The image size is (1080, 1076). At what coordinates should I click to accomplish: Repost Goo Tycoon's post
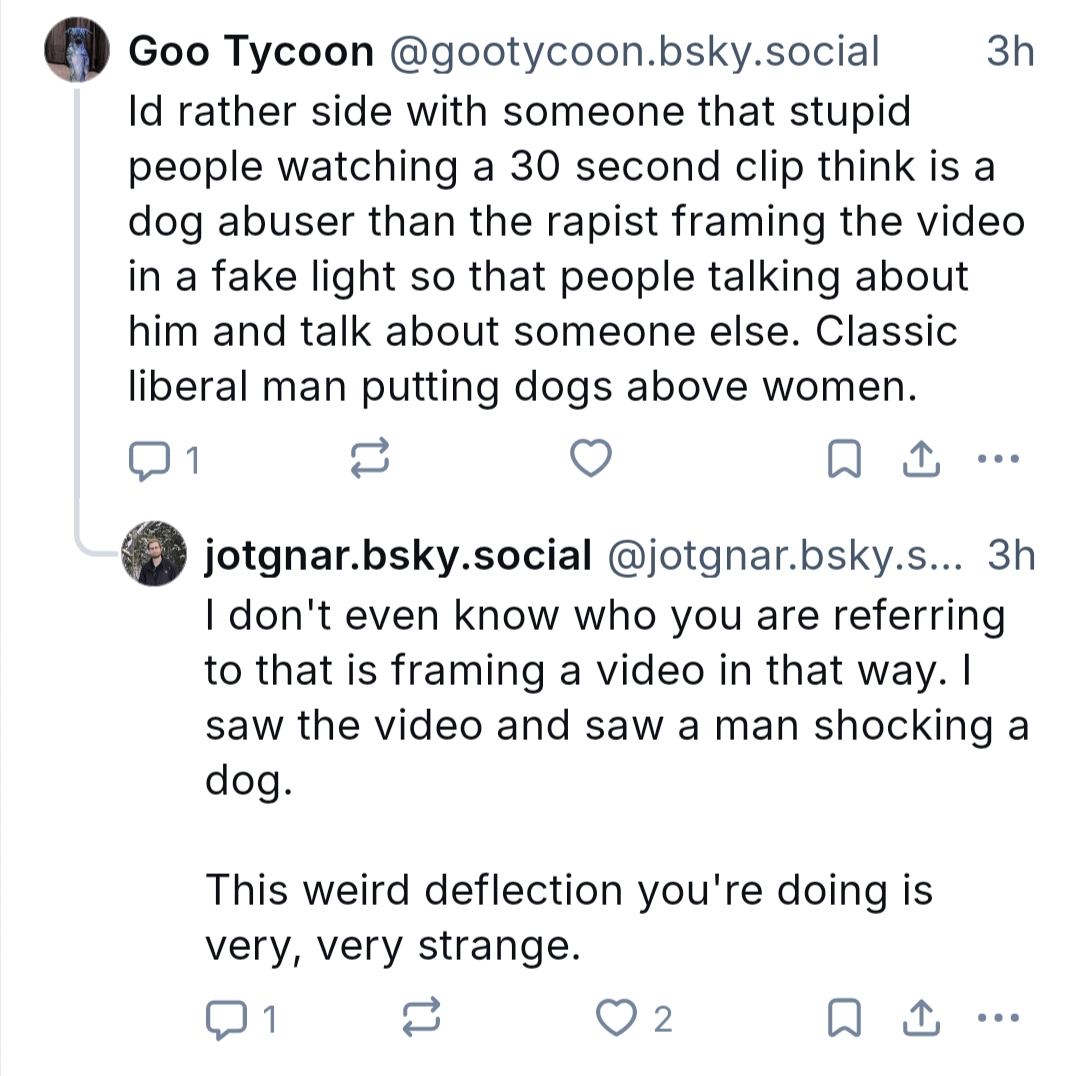[369, 460]
